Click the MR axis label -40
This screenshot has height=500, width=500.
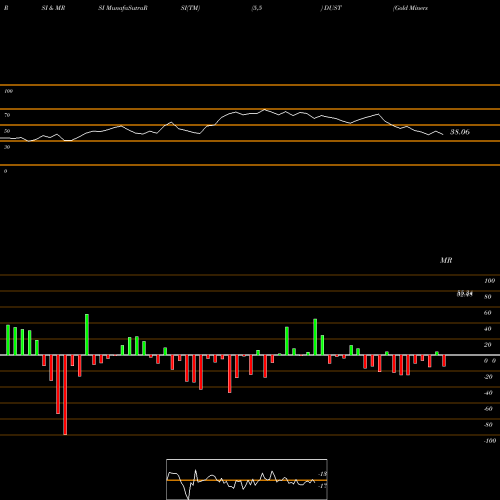click(x=488, y=393)
